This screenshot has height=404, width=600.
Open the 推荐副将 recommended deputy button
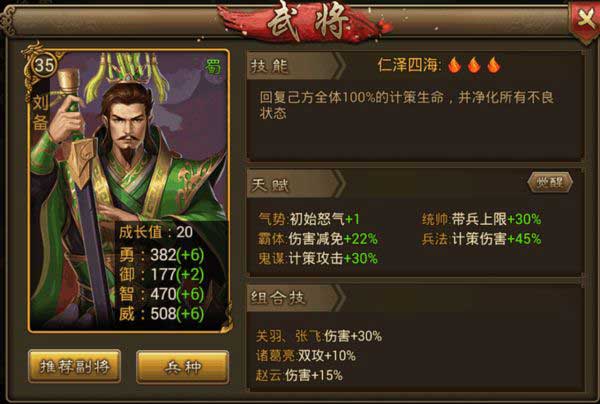point(75,366)
